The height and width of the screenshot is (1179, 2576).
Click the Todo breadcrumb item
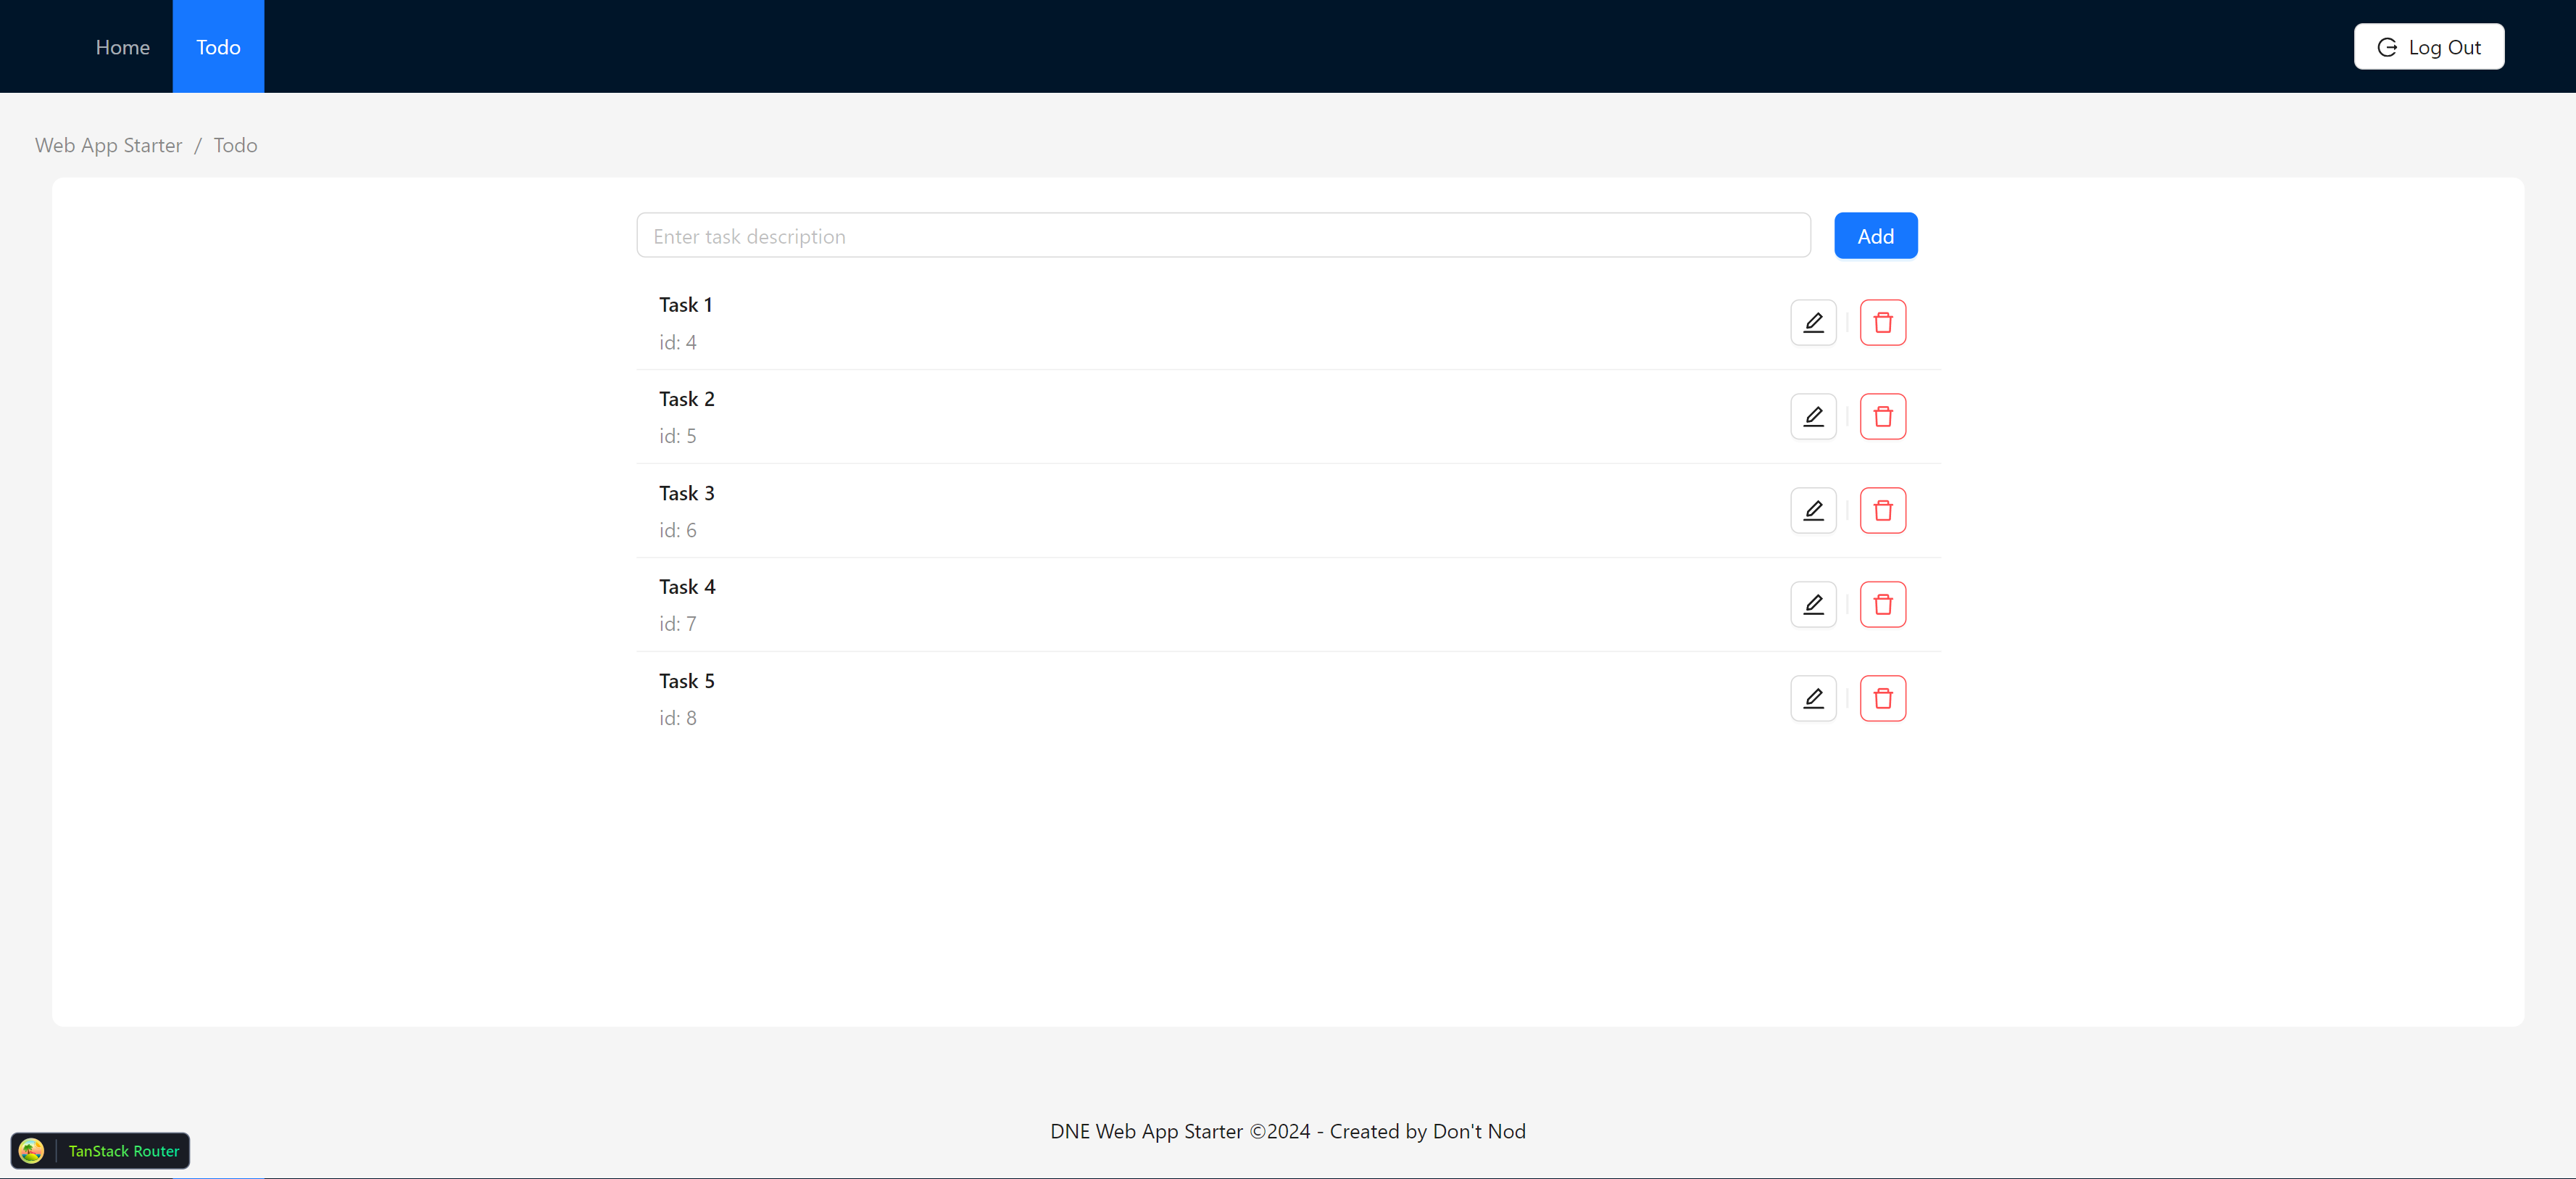[235, 145]
